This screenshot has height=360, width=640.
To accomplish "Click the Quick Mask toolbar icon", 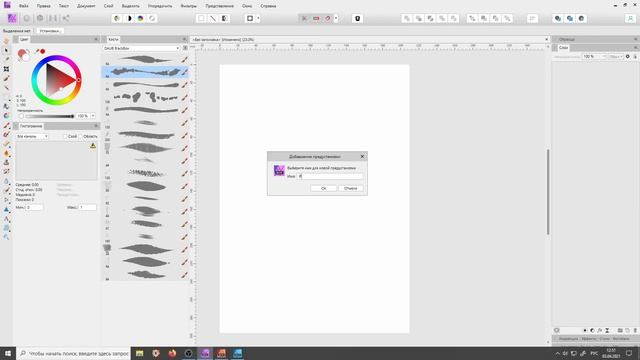I will [x=250, y=18].
